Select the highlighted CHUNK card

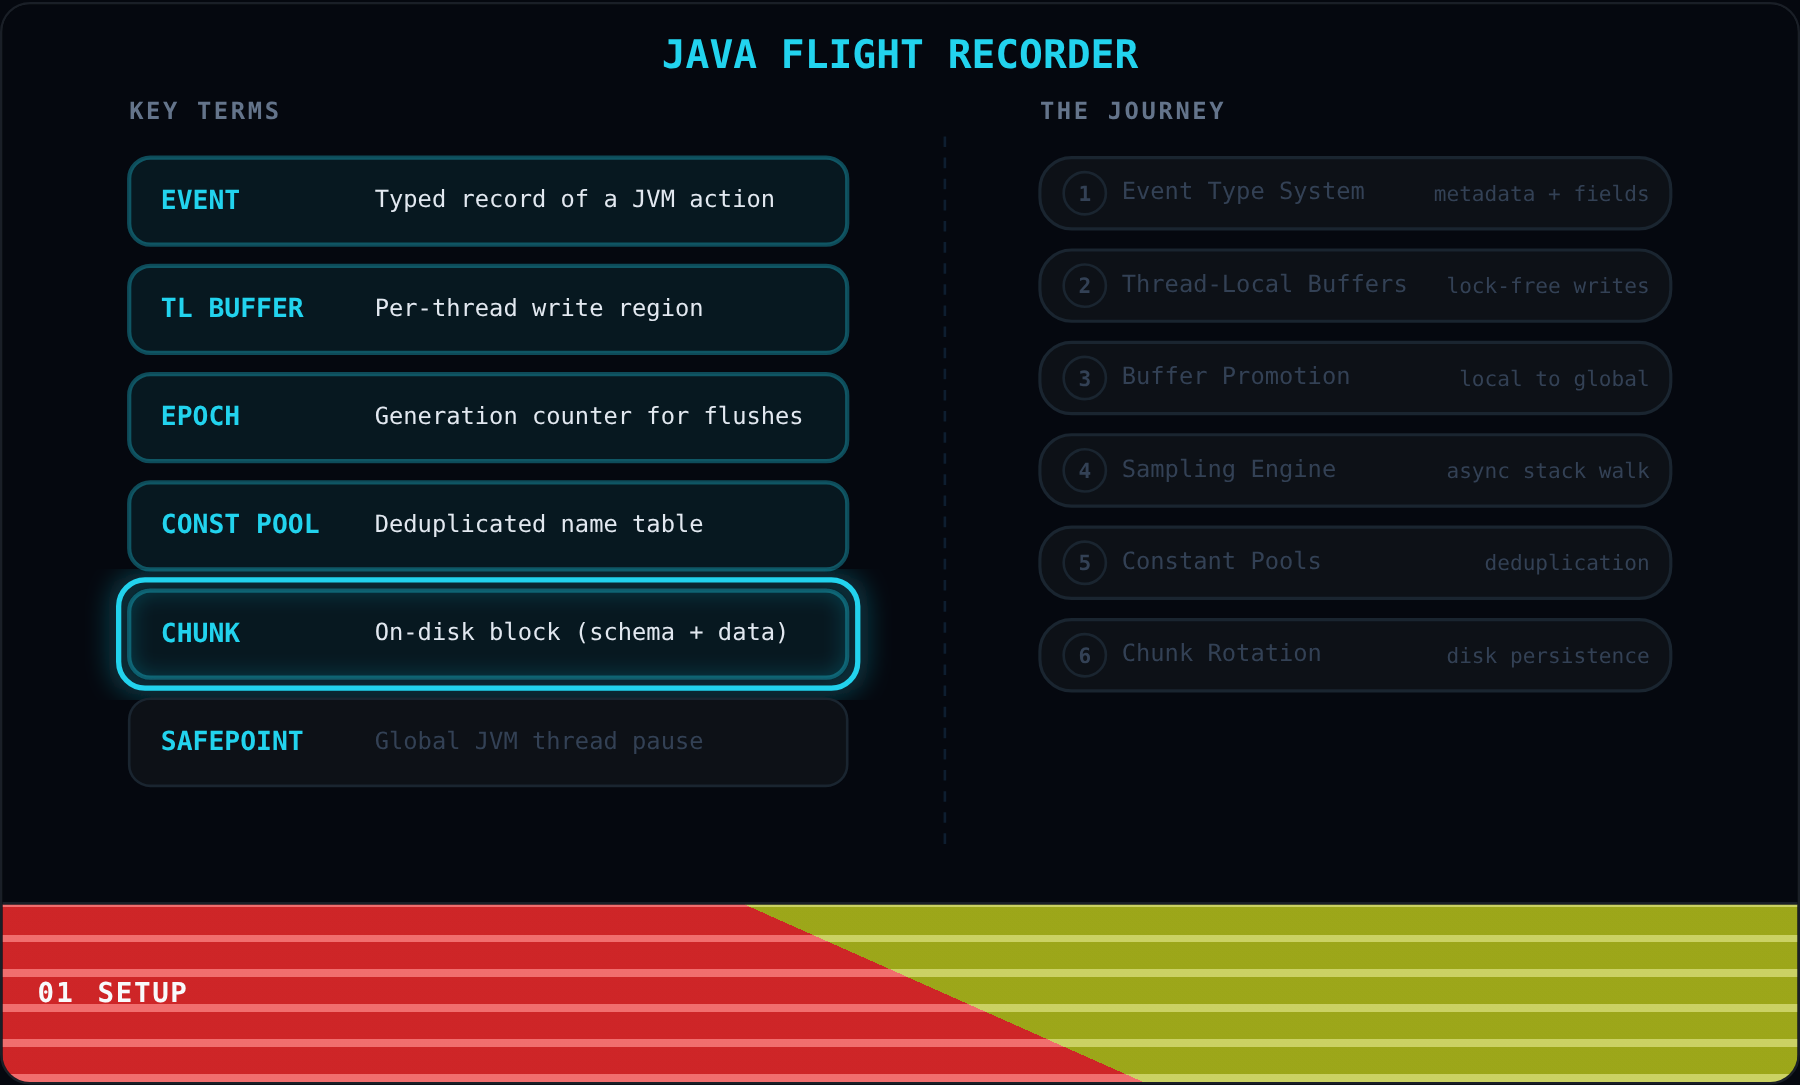point(488,634)
